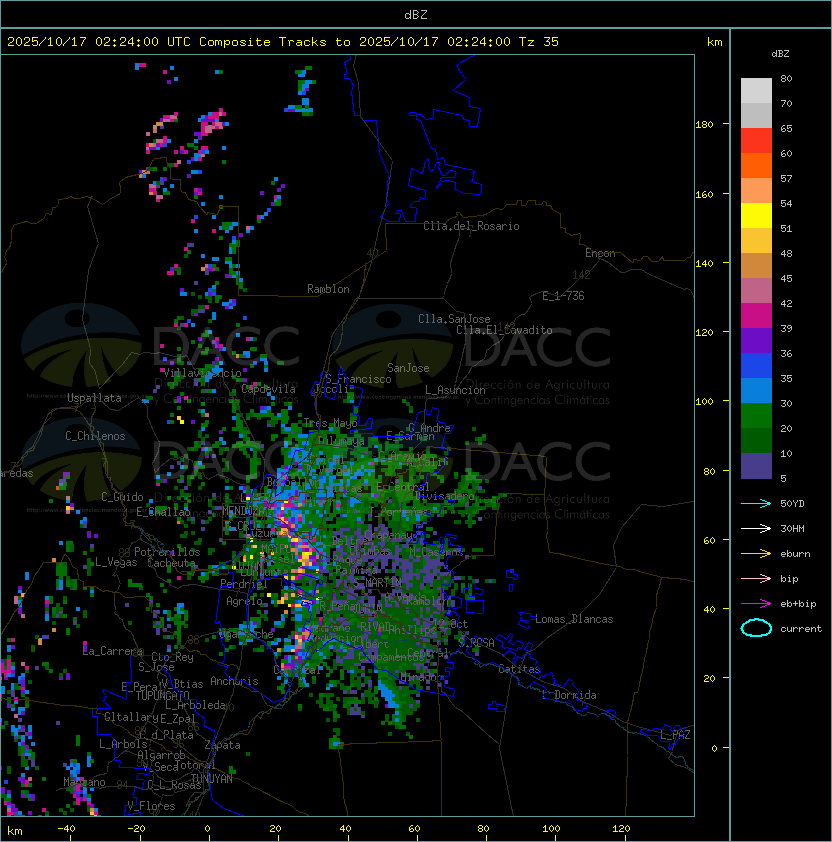Click the 'L_Arbols' map label
Viewport: 832px width, 842px height.
(123, 744)
